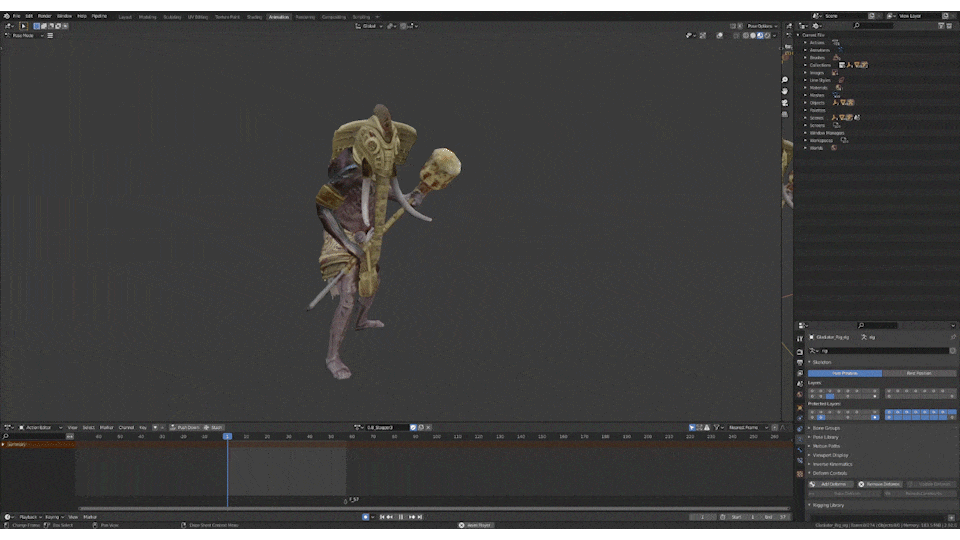Select Rest Position for the skeleton
This screenshot has width=960, height=540.
tap(919, 373)
